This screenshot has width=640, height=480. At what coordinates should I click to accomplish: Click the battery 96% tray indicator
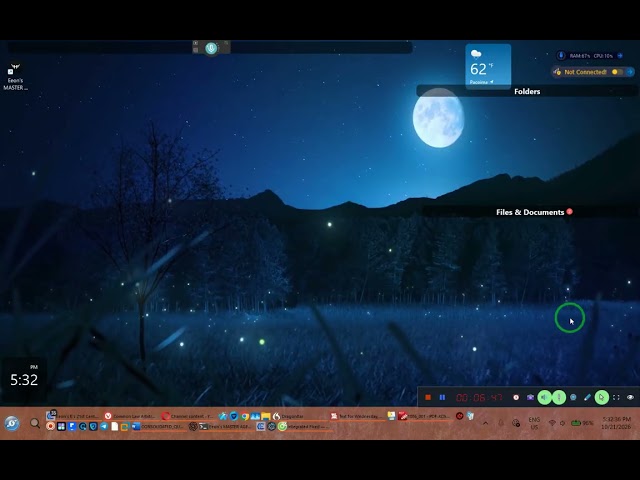coord(582,423)
